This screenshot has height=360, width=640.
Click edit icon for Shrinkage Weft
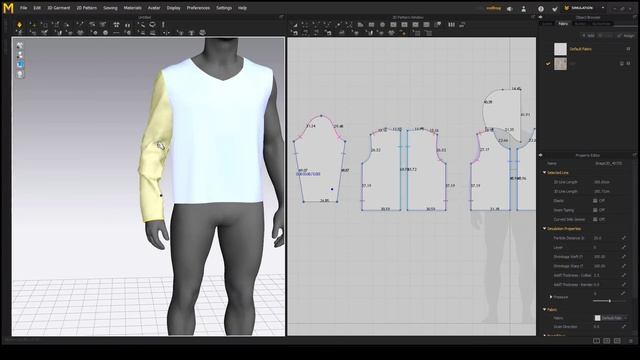(x=624, y=257)
